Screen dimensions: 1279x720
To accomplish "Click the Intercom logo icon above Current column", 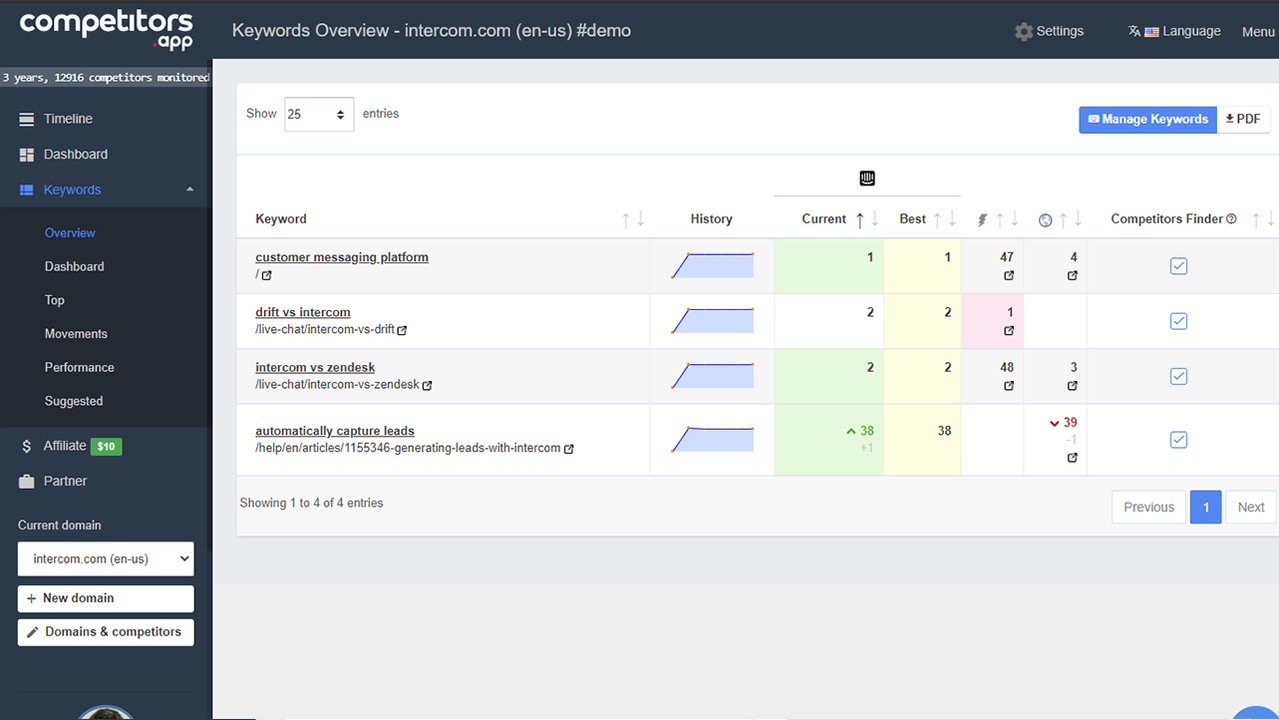I will coord(867,178).
